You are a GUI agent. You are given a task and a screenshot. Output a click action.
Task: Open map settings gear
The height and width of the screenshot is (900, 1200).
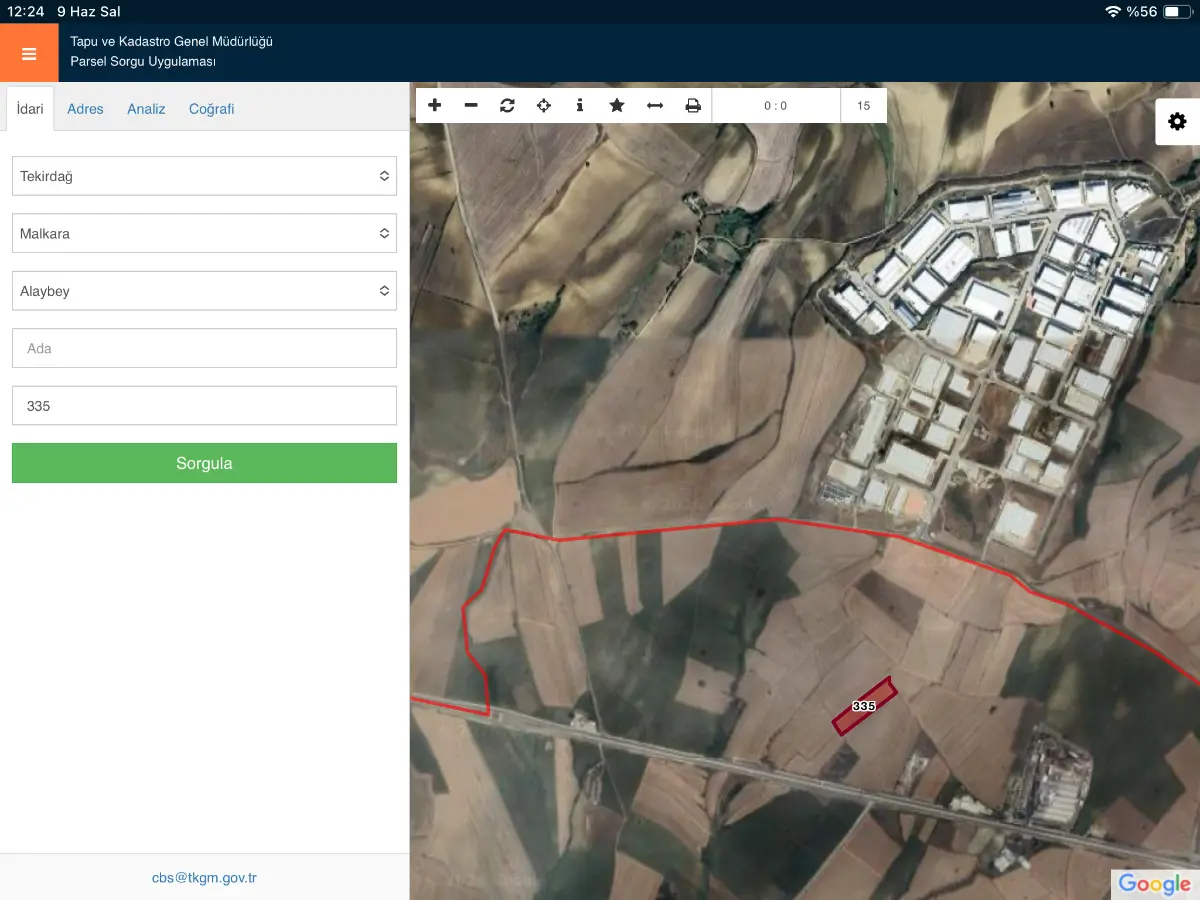click(1177, 121)
